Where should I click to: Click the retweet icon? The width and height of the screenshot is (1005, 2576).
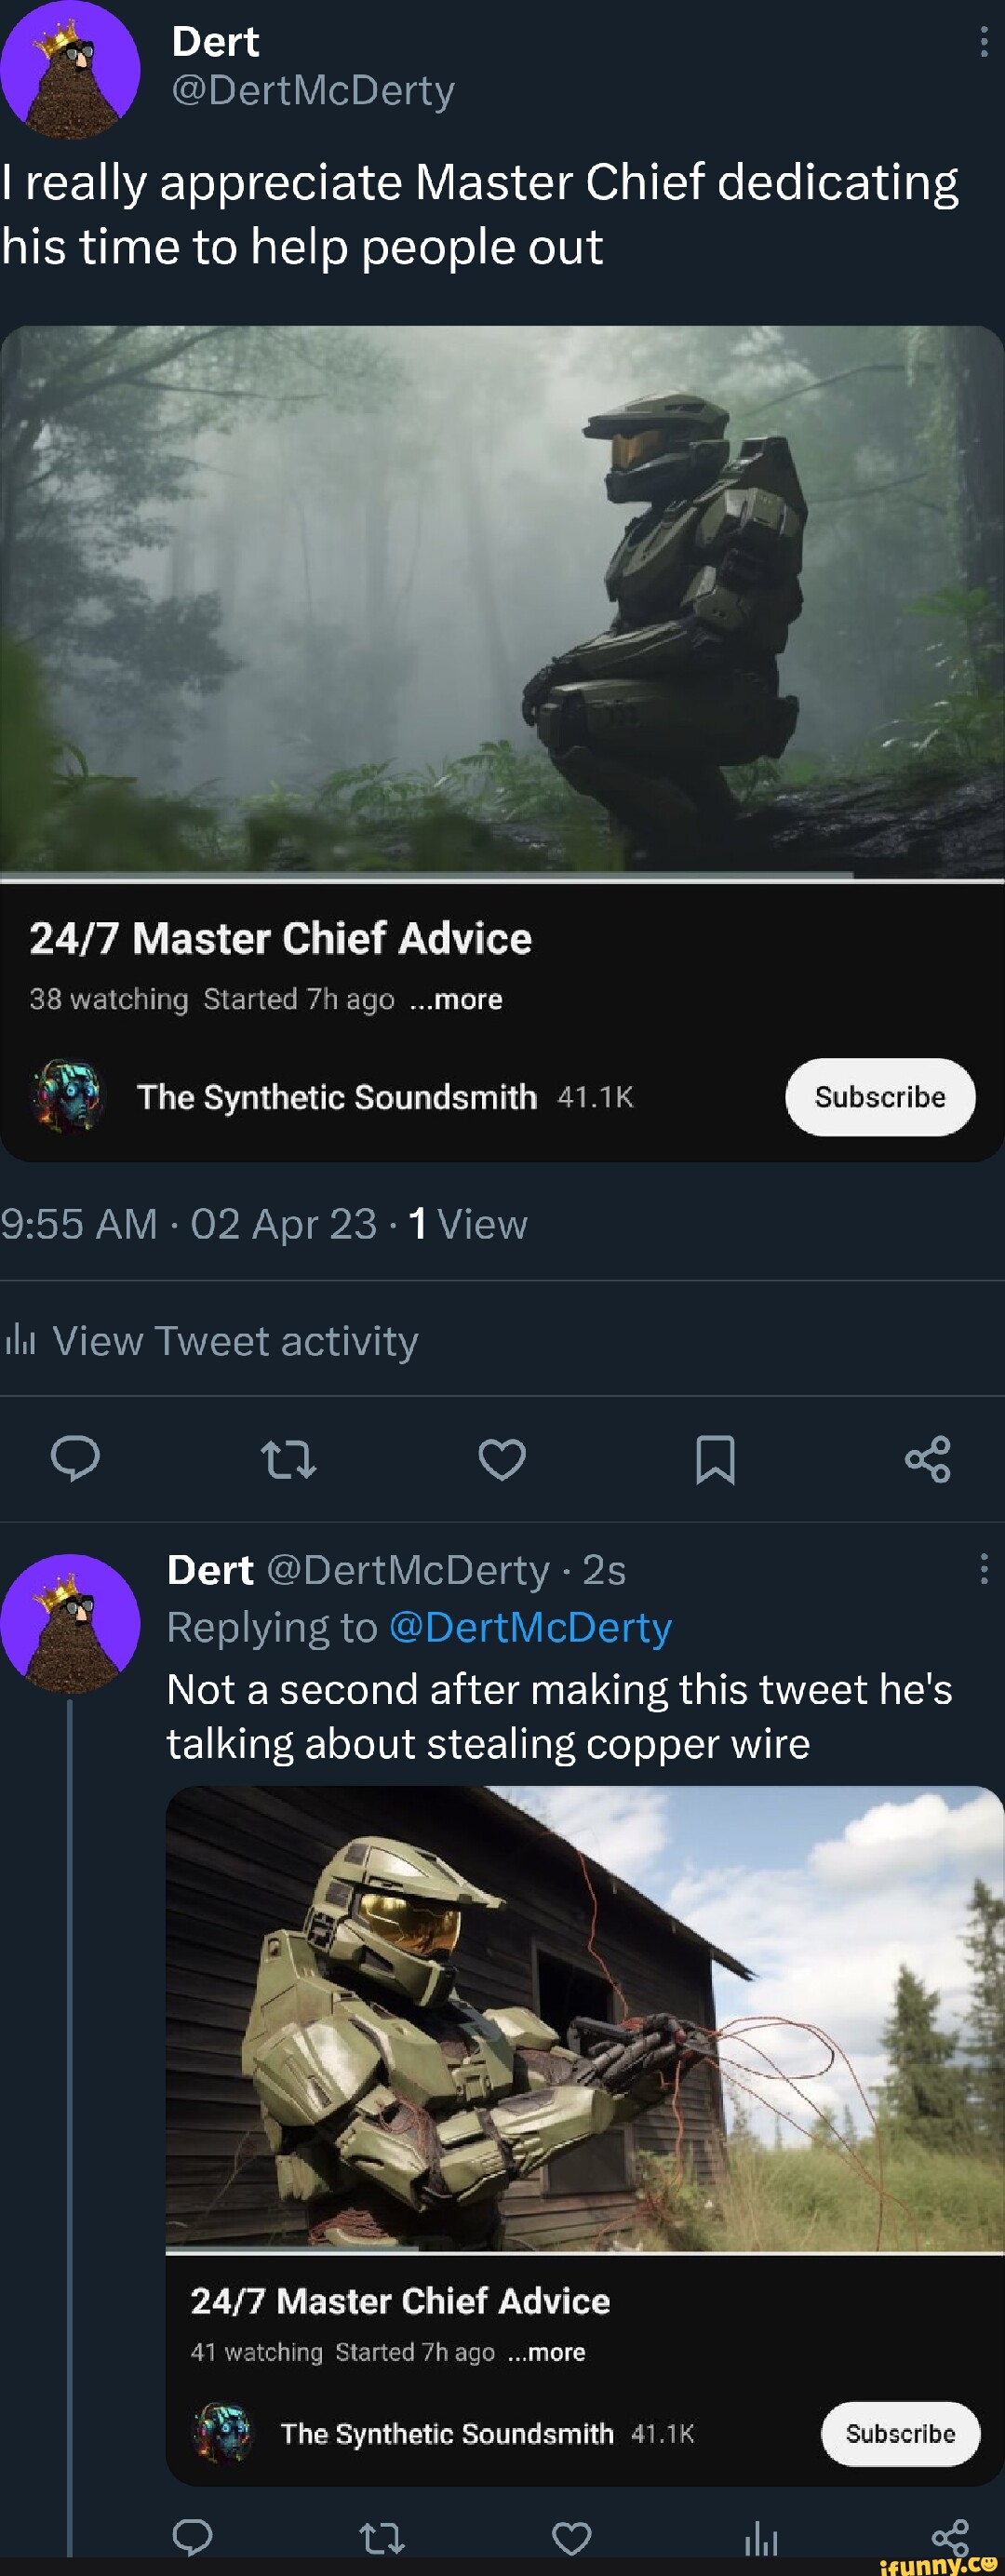click(x=290, y=1461)
